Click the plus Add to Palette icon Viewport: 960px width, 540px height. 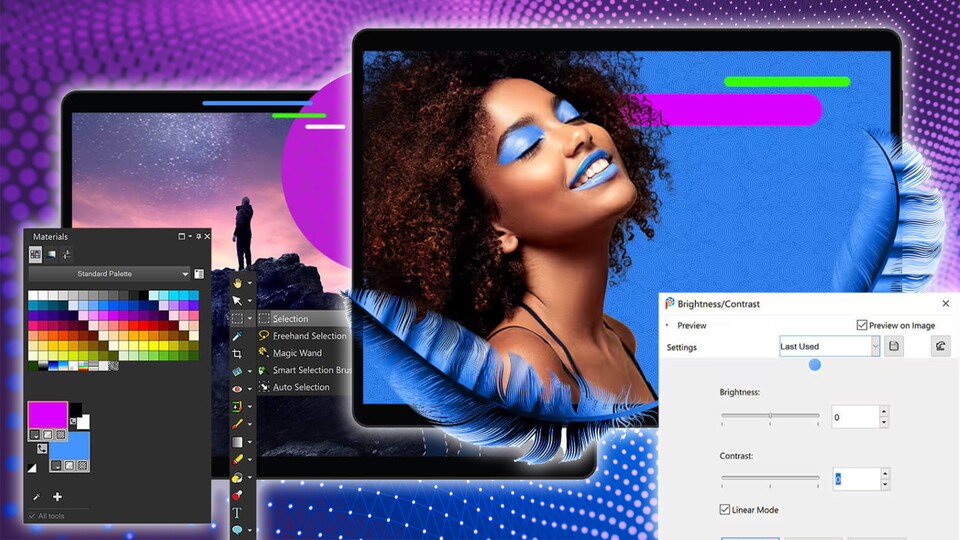(57, 497)
